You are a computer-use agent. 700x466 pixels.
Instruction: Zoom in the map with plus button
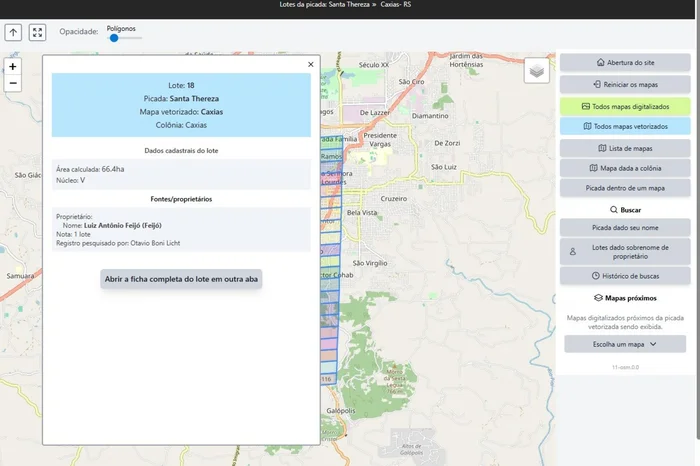click(13, 66)
